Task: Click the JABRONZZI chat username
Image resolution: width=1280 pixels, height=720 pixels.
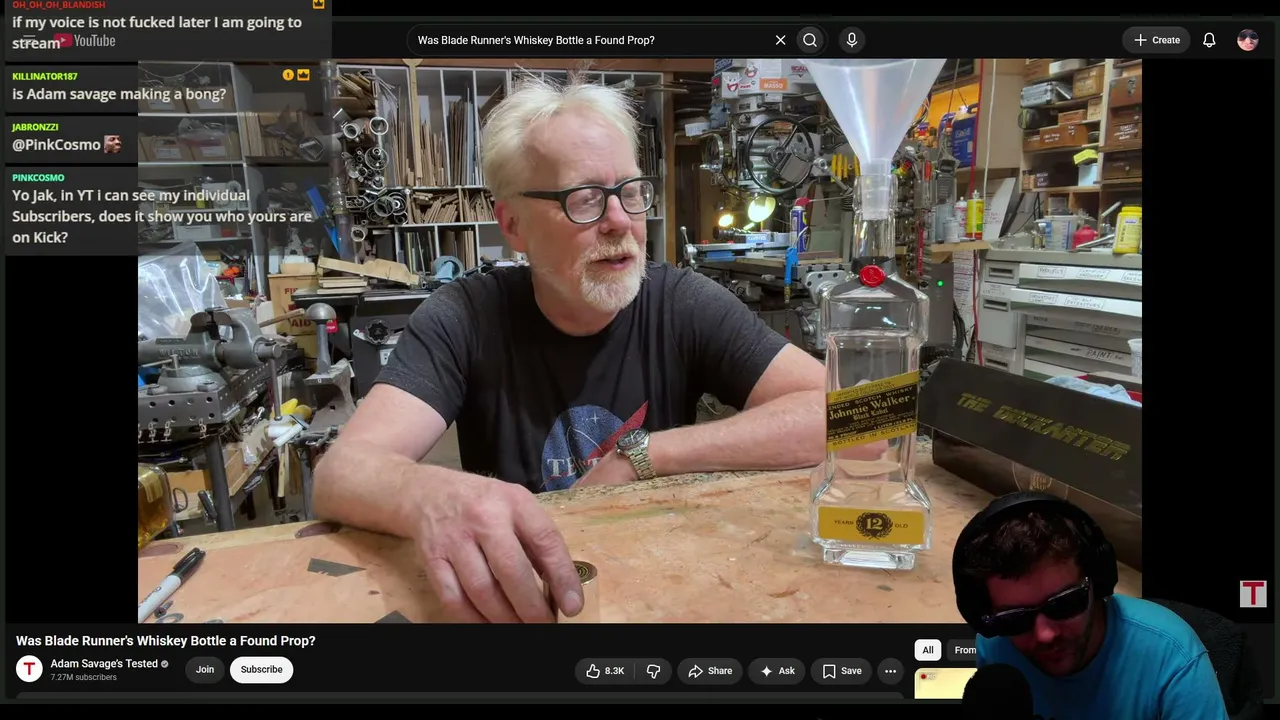Action: pyautogui.click(x=35, y=127)
